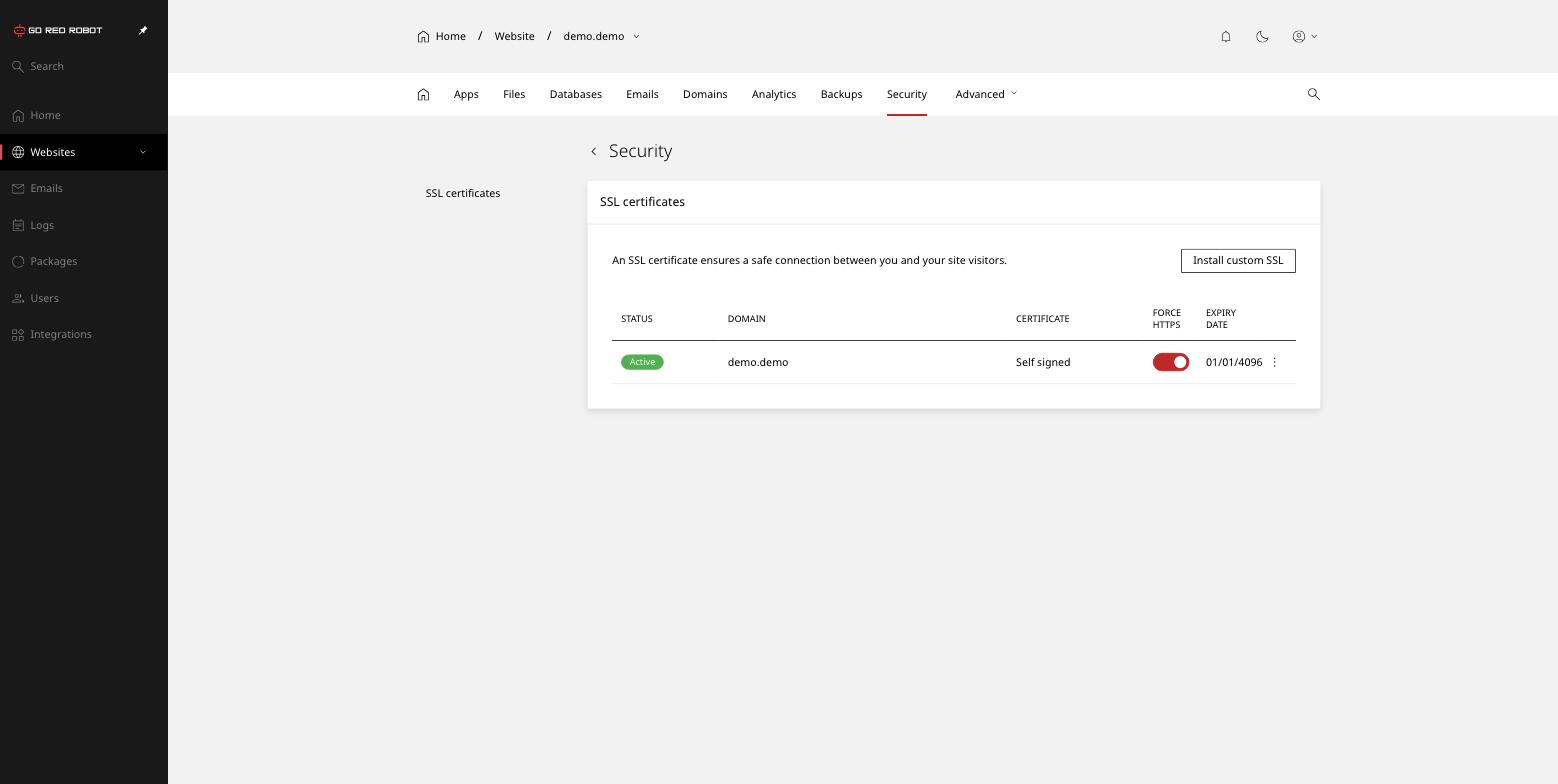Switch to the Apps tab
Image resolution: width=1558 pixels, height=784 pixels.
(466, 94)
